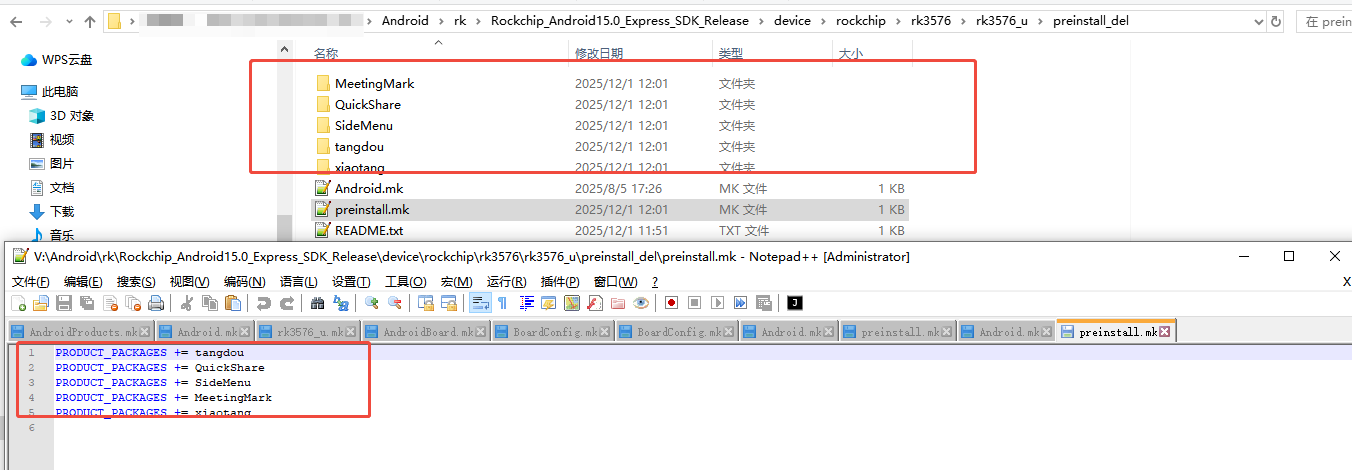Play back the recorded macro
This screenshot has width=1352, height=470.
[x=717, y=303]
